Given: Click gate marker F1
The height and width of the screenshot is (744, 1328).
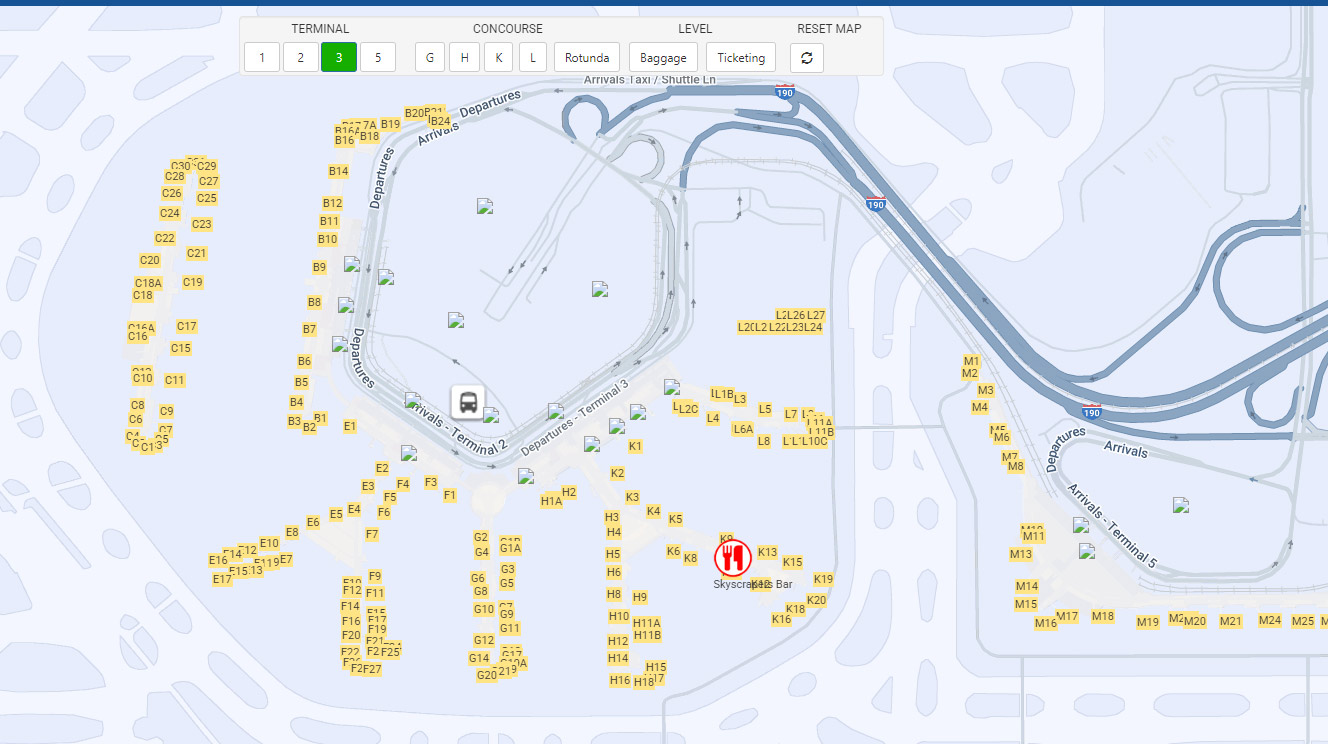Looking at the screenshot, I should pos(450,495).
